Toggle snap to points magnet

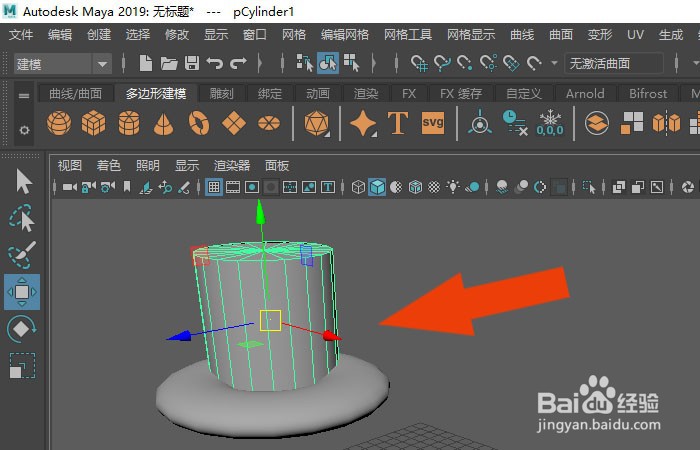pyautogui.click(x=465, y=63)
